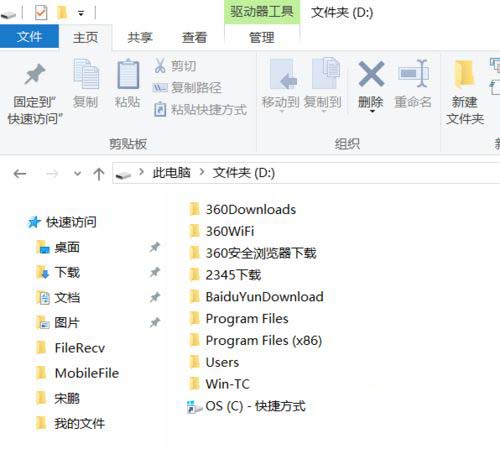Click the folder icon in quick access toolbar

click(62, 13)
